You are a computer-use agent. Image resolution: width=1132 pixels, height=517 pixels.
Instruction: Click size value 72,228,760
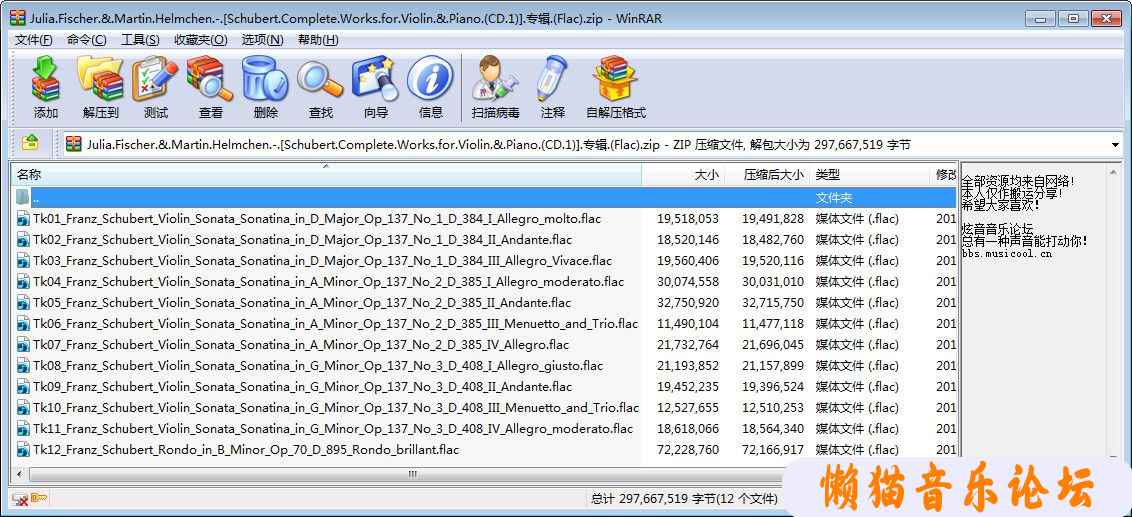[687, 450]
